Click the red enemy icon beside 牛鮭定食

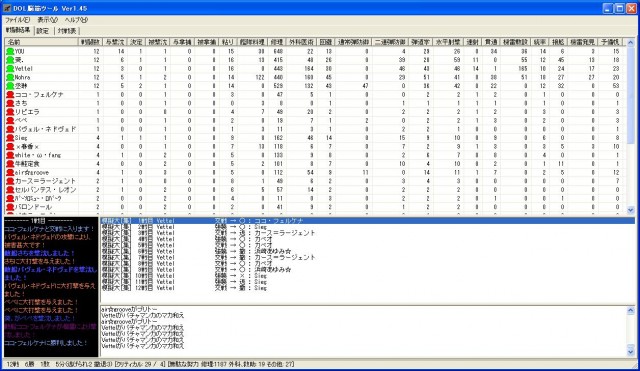click(x=10, y=164)
